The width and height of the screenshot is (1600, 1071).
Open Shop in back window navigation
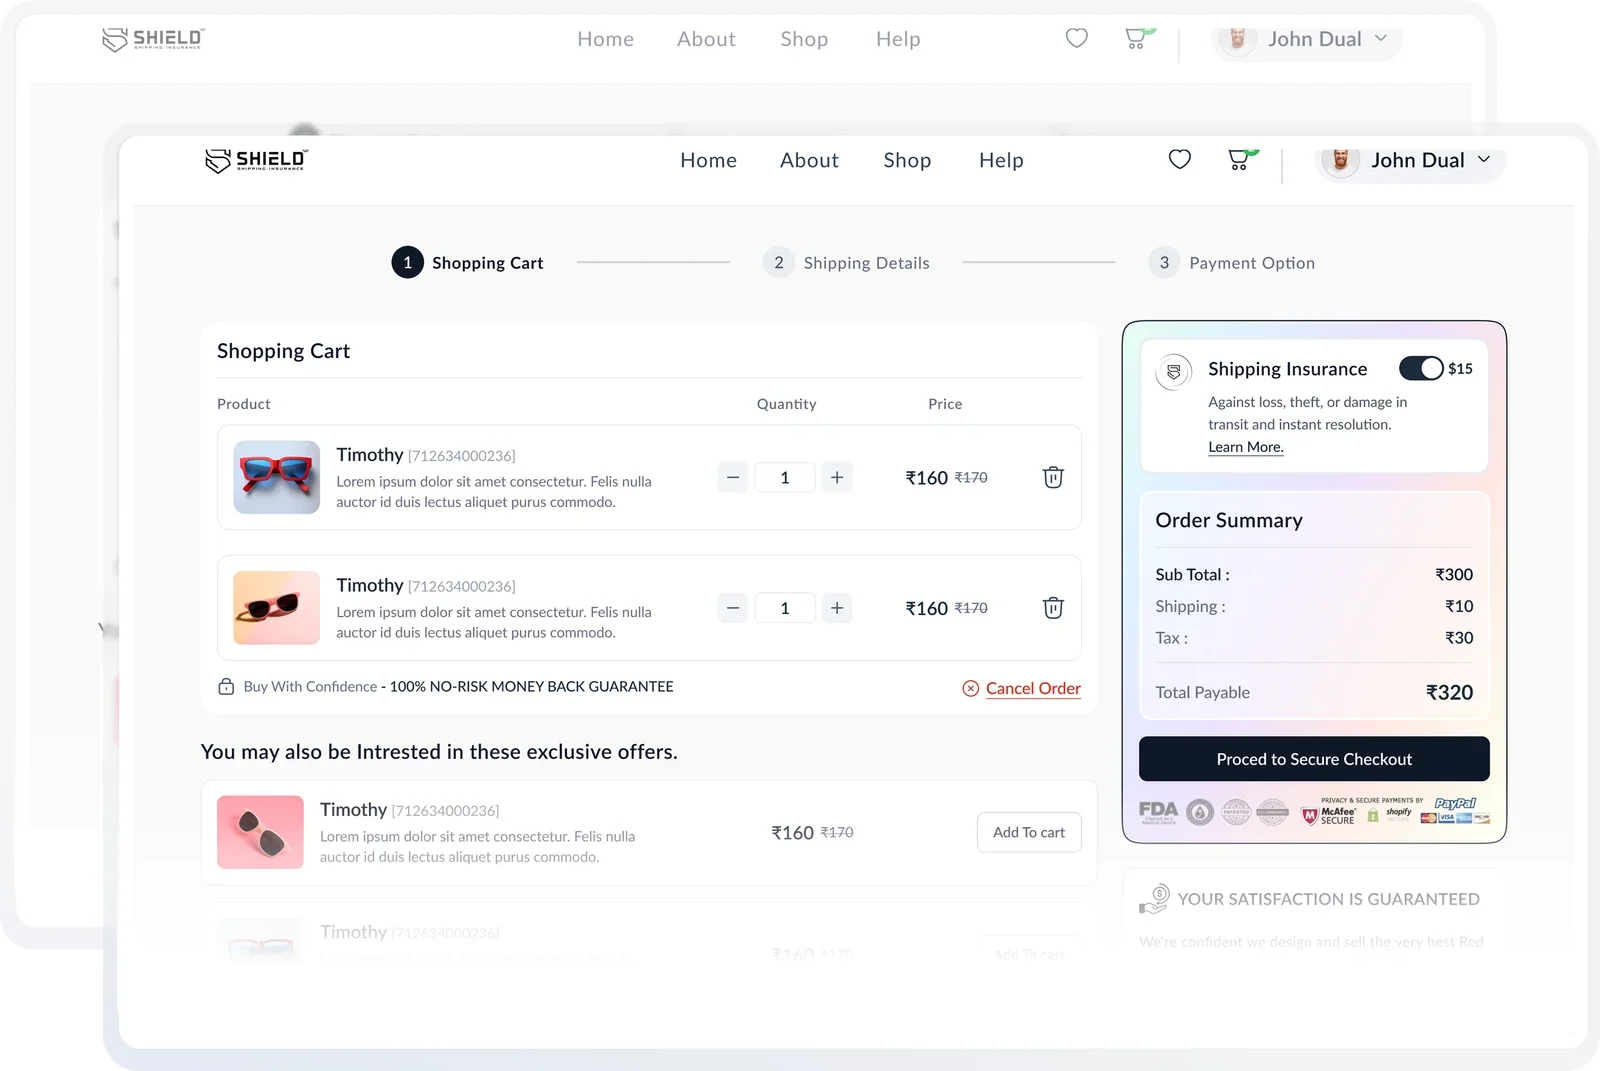click(x=804, y=39)
